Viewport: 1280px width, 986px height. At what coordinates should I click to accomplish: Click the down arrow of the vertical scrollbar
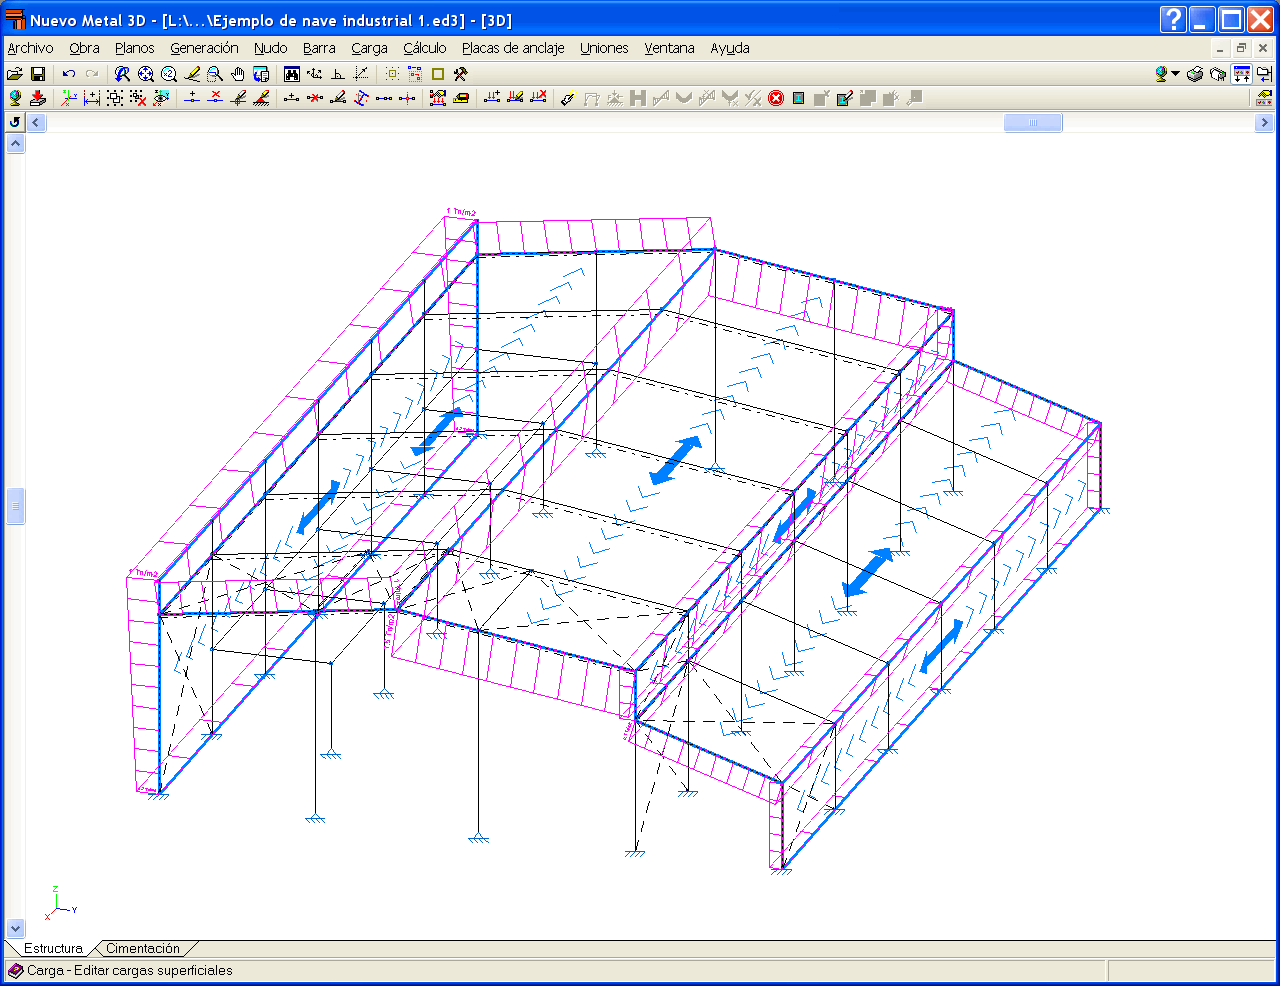pos(15,929)
